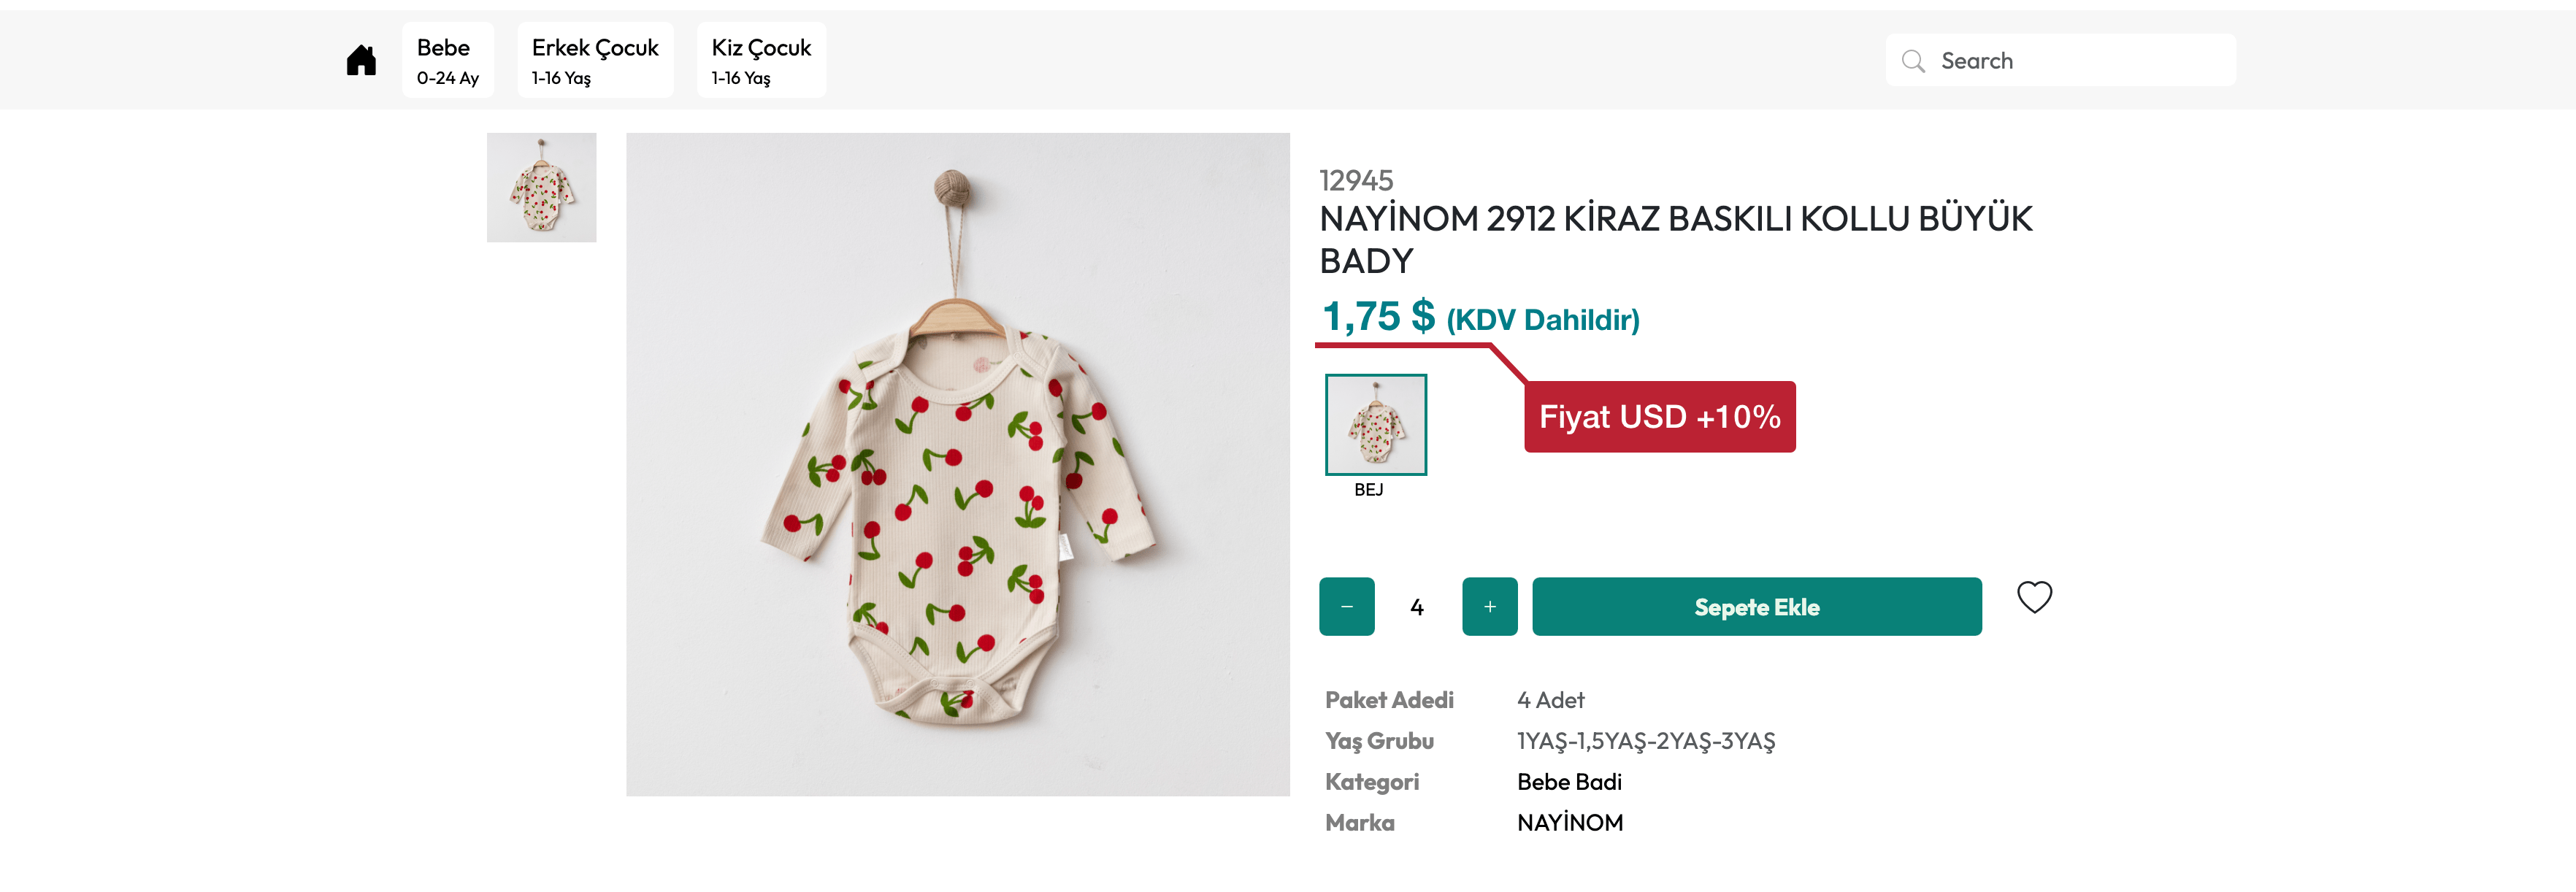Screen dimensions: 2576x892
Task: Click the search magnifier icon
Action: pos(1912,61)
